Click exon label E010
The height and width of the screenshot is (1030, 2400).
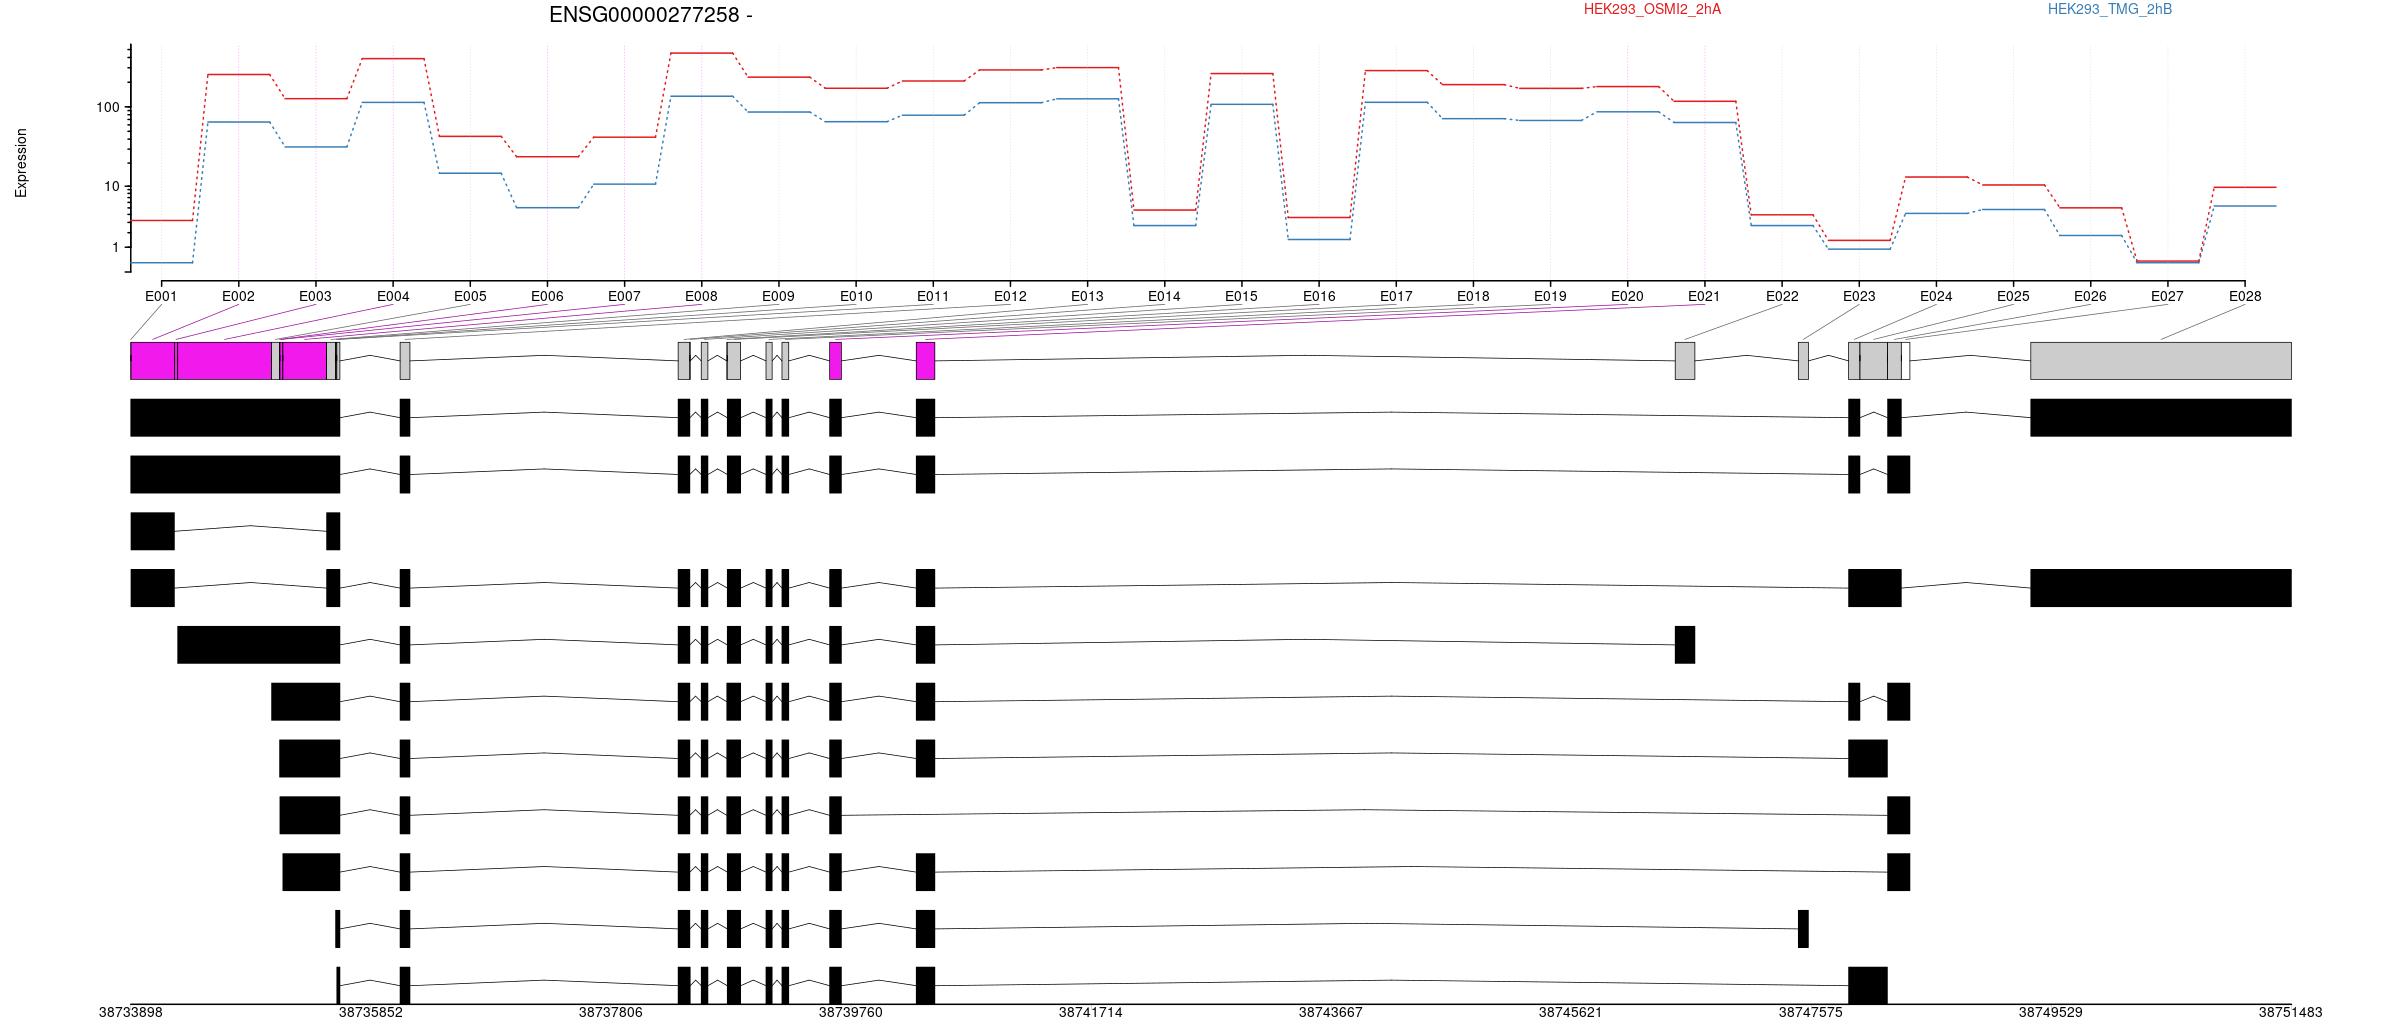856,296
